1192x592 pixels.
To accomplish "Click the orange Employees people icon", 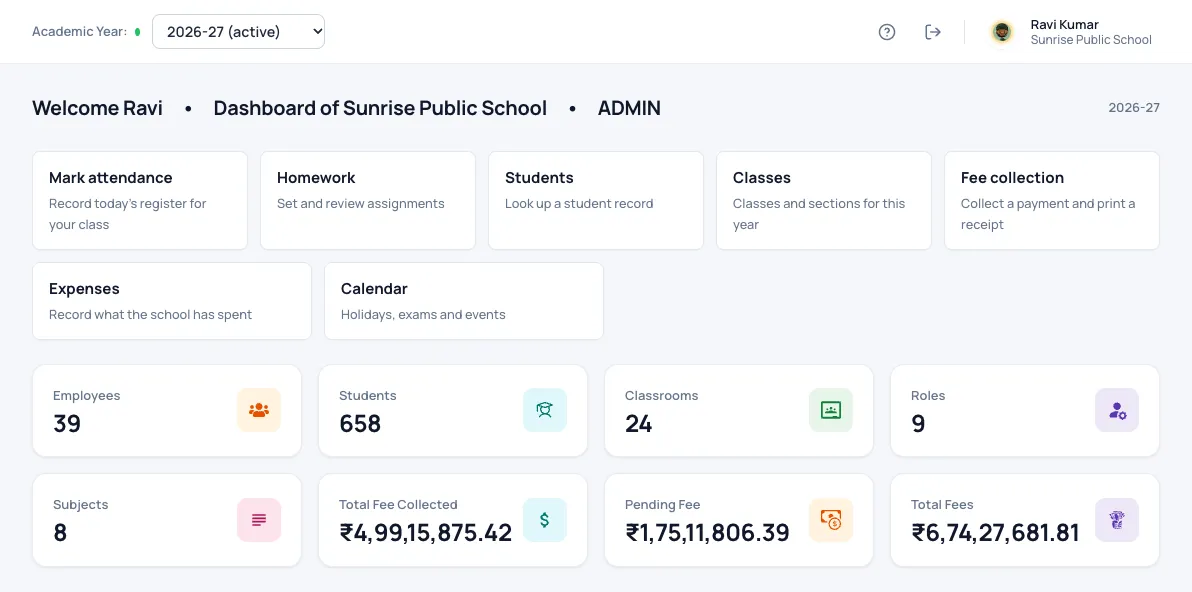I will point(258,410).
